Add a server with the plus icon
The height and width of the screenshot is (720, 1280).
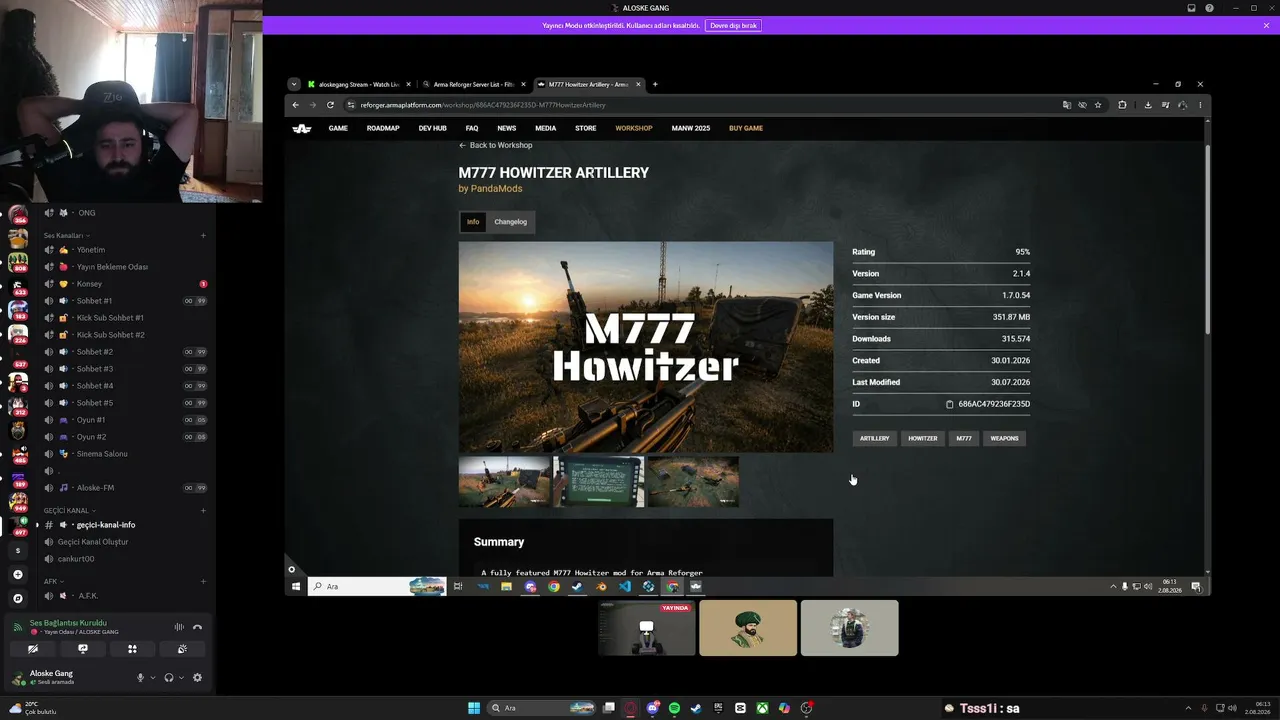coord(17,575)
